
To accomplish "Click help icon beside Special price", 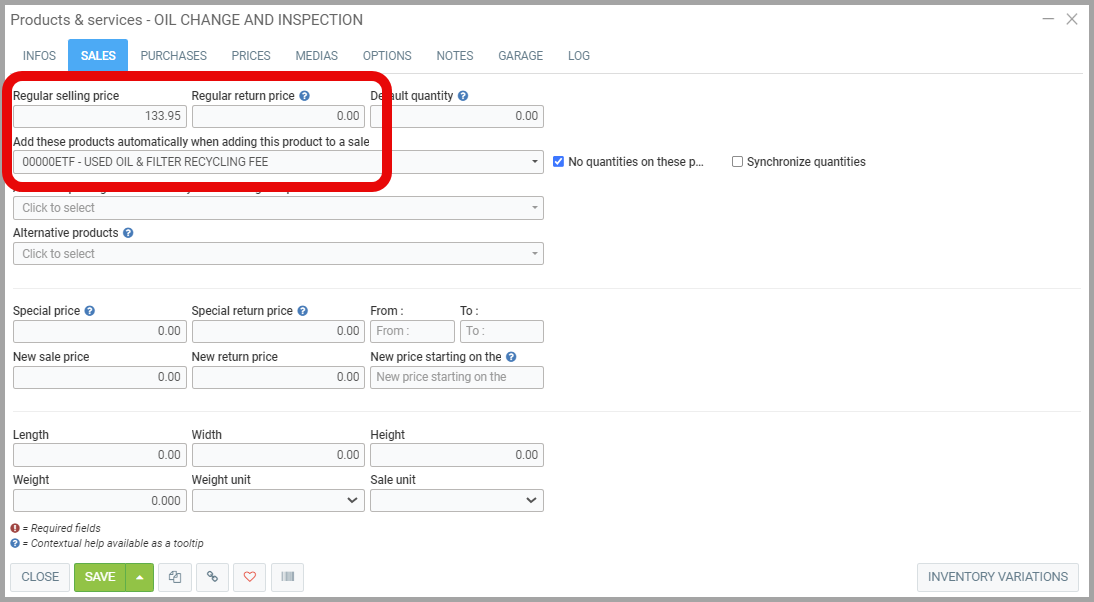I will (90, 311).
